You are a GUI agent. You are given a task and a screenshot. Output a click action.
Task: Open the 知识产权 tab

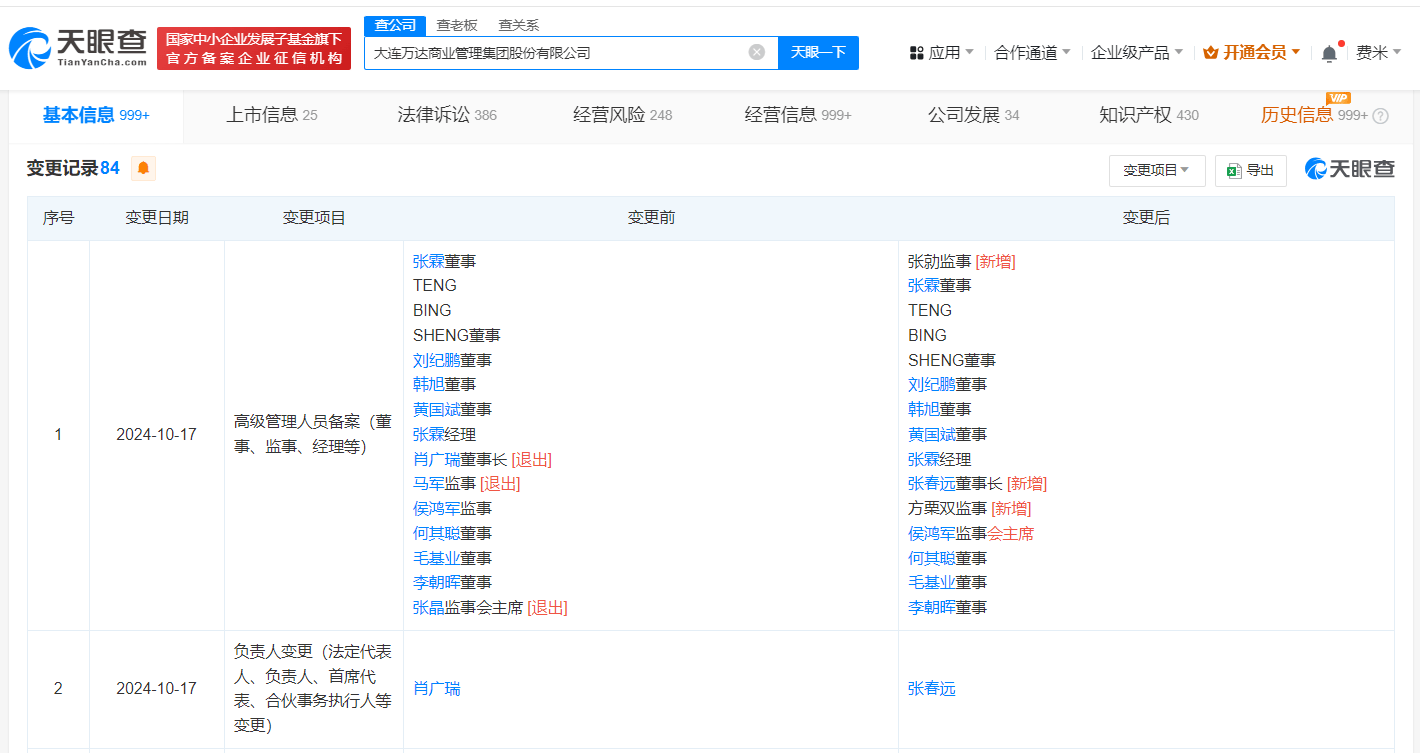[1148, 115]
